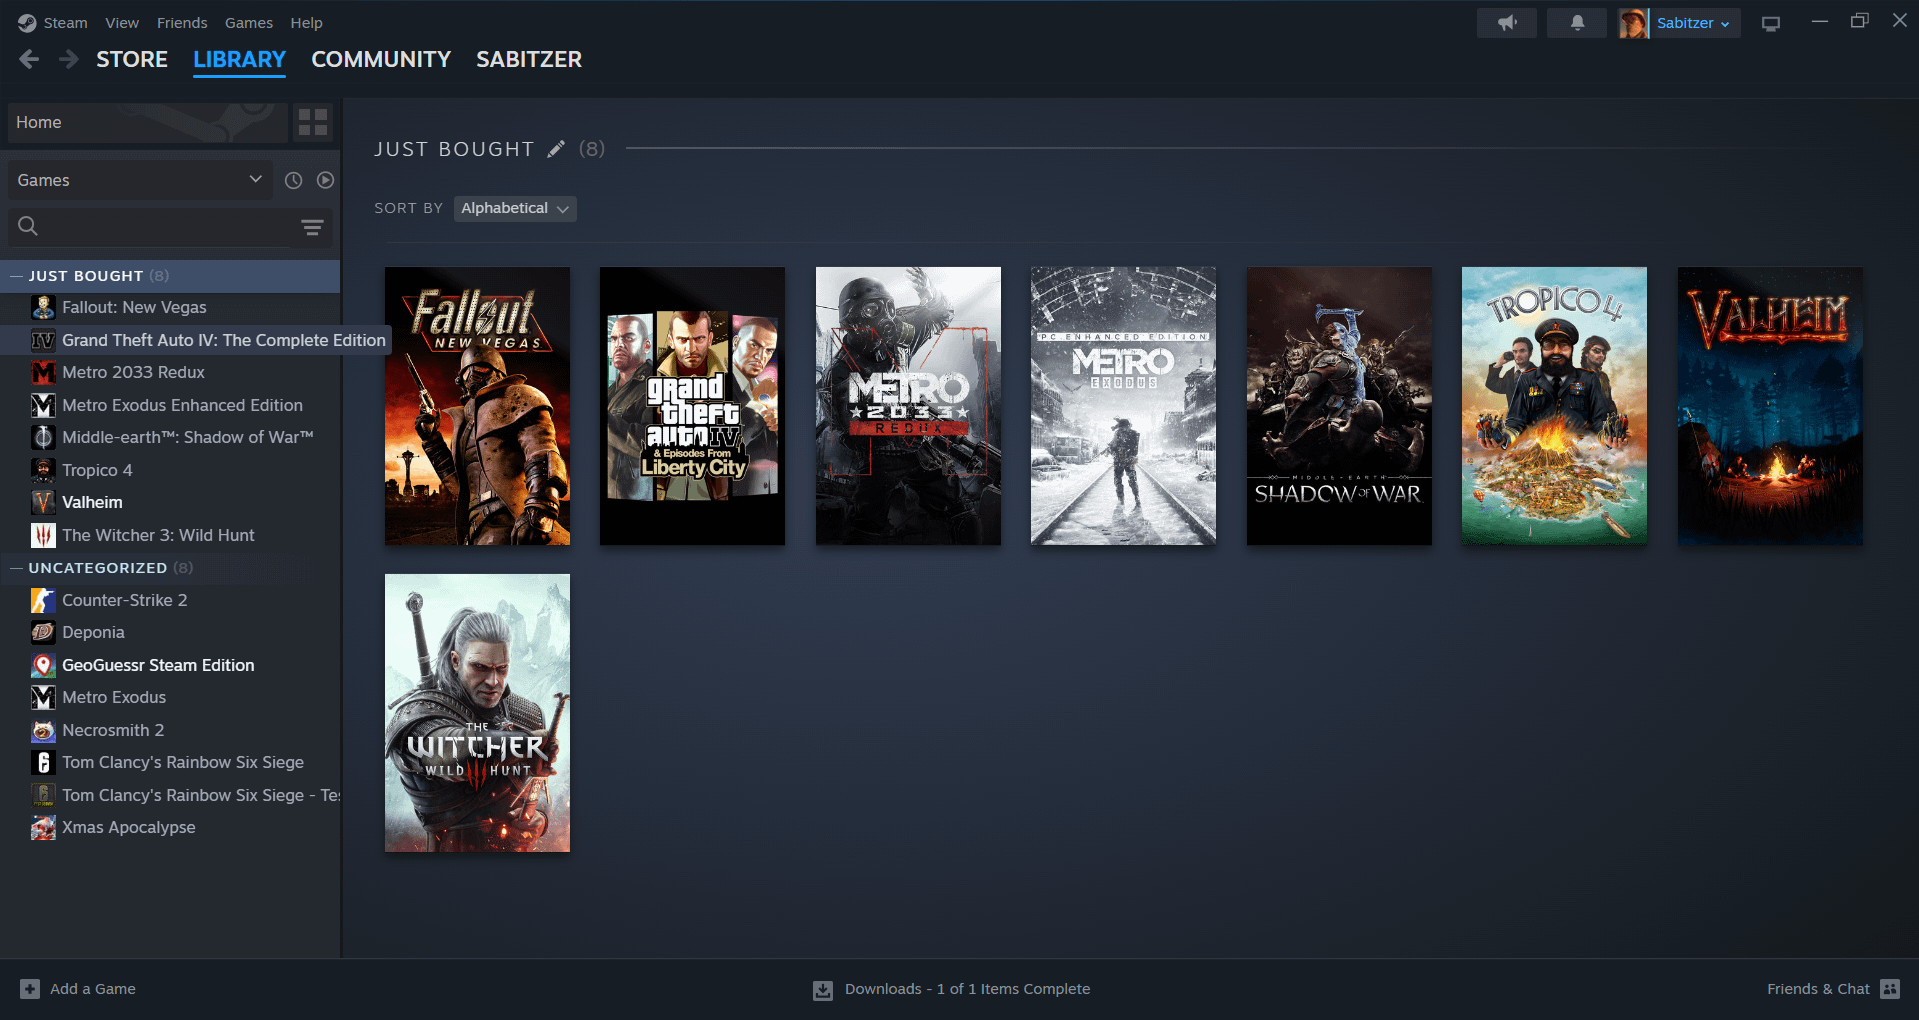
Task: Collapse the Just Bought category
Action: [x=16, y=276]
